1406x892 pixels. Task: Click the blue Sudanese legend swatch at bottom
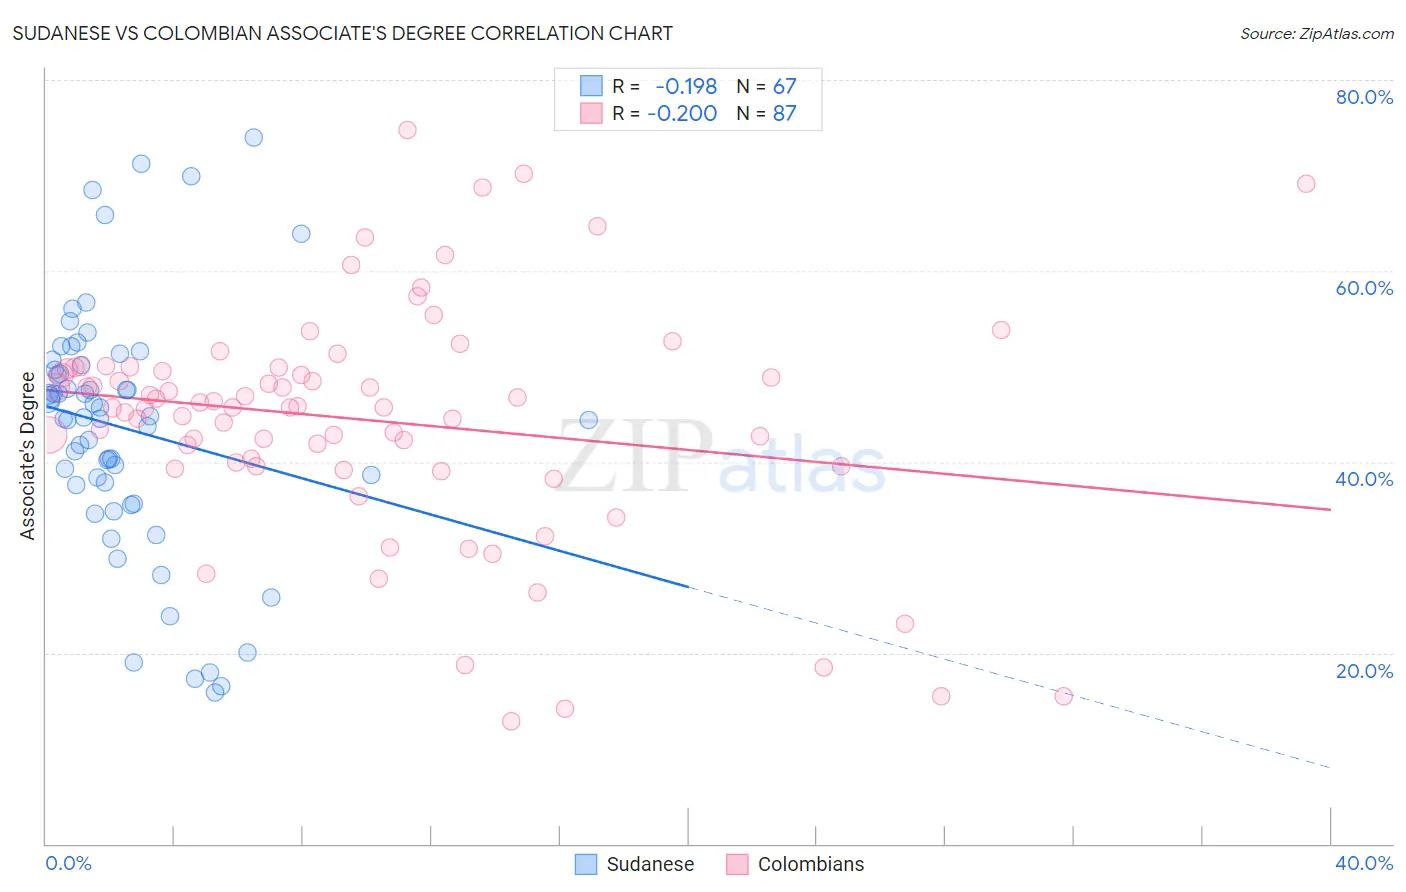pos(586,864)
